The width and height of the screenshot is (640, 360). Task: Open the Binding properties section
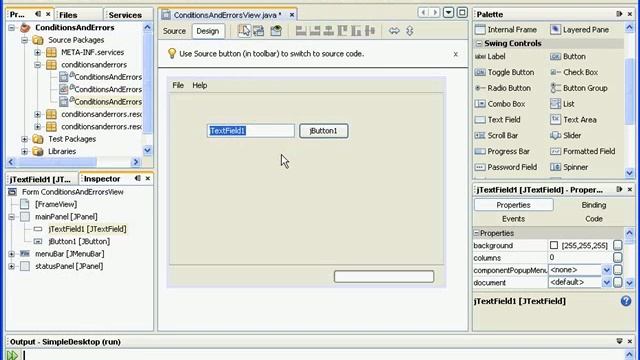pos(594,205)
